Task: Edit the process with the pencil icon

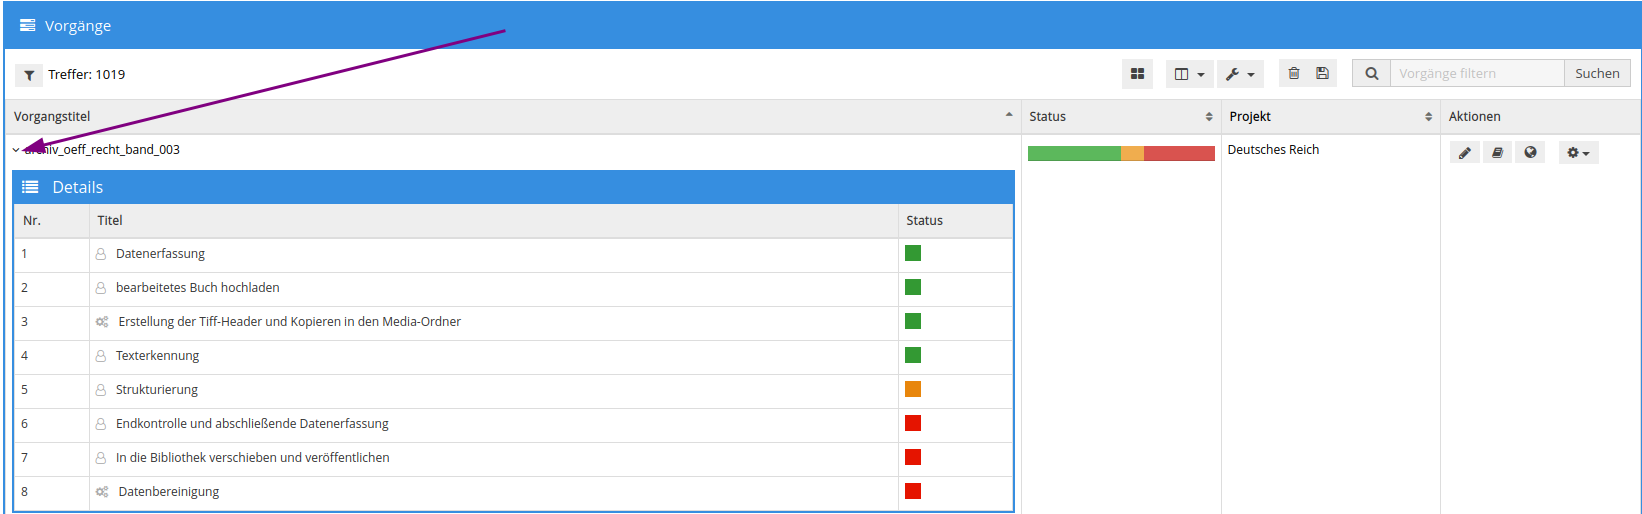Action: point(1465,153)
